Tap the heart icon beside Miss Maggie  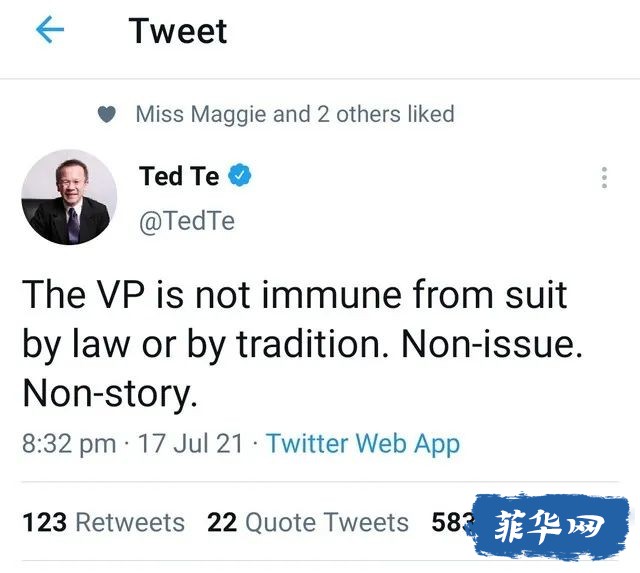click(x=107, y=114)
